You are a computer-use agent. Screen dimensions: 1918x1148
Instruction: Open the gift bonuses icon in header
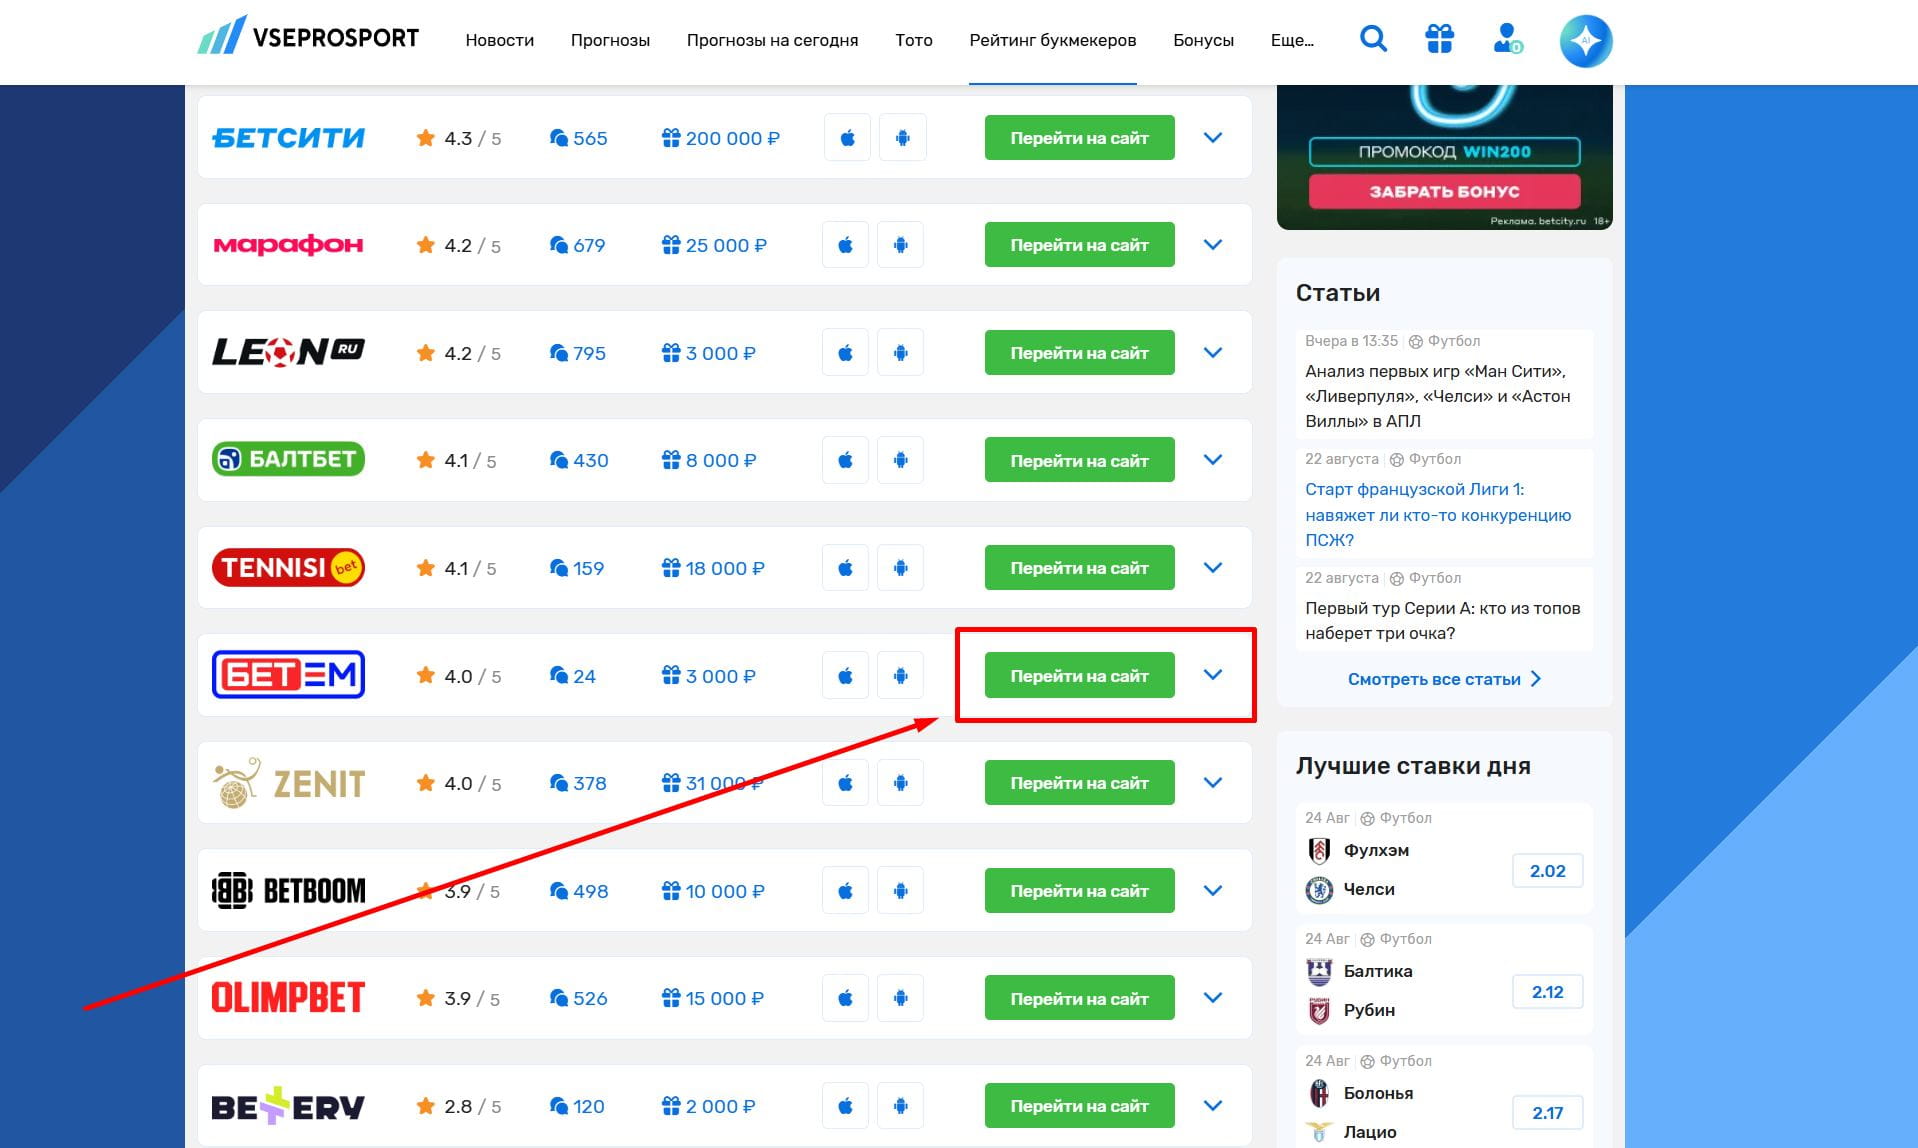click(x=1439, y=40)
